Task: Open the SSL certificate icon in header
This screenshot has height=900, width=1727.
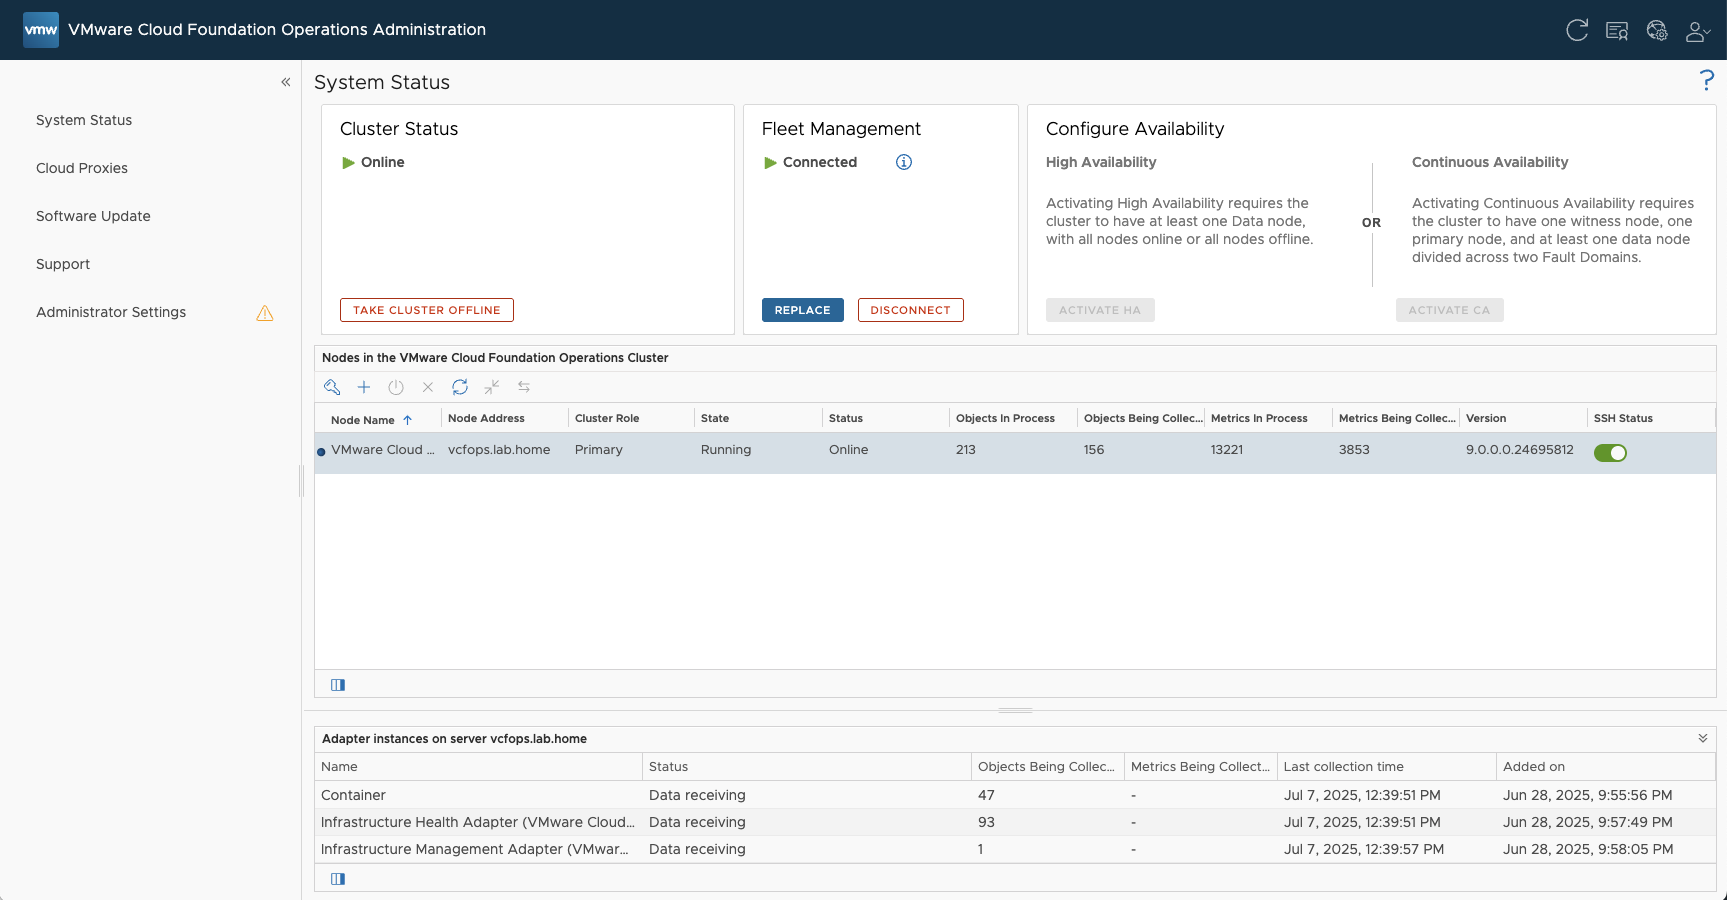Action: [1617, 31]
